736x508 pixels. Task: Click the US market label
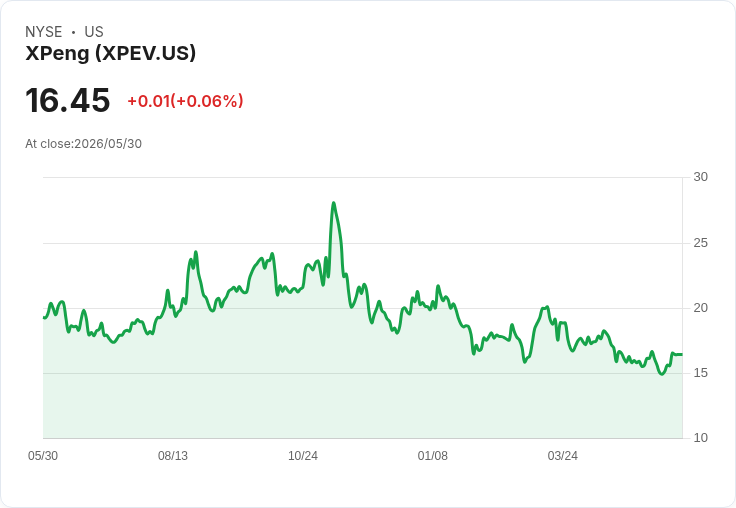94,32
